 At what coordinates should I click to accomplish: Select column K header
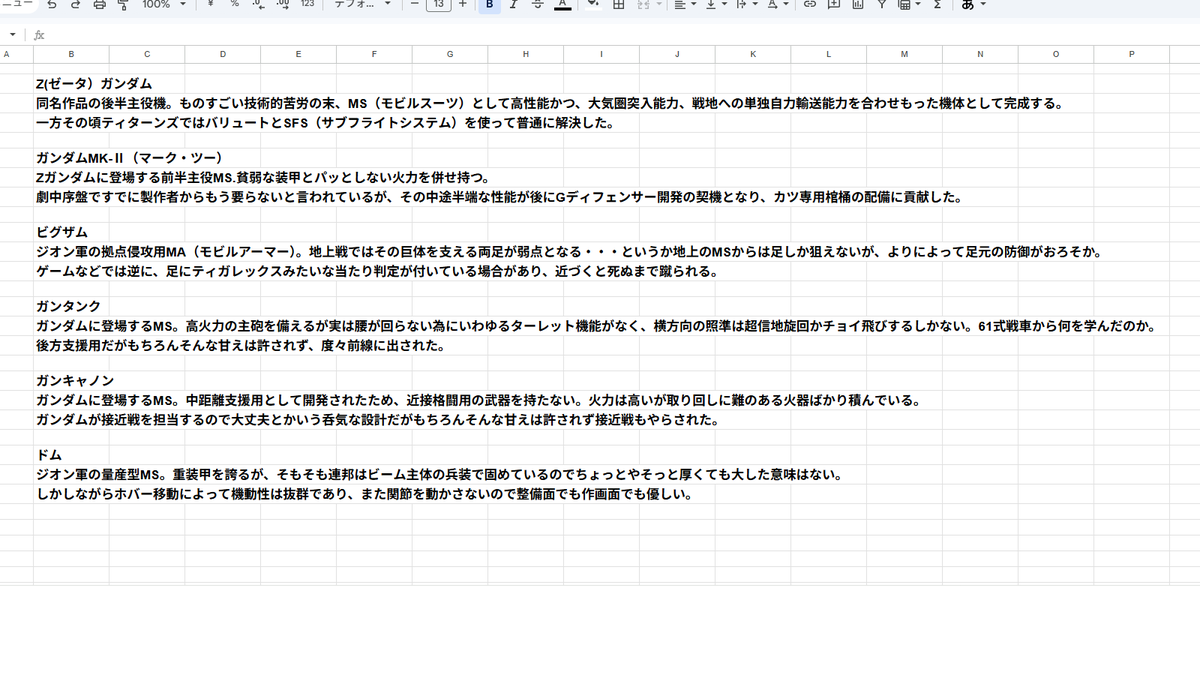point(753,54)
